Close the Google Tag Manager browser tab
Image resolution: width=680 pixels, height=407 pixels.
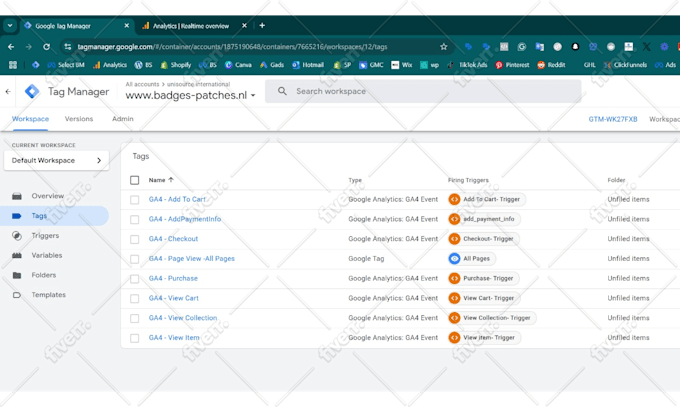(126, 26)
